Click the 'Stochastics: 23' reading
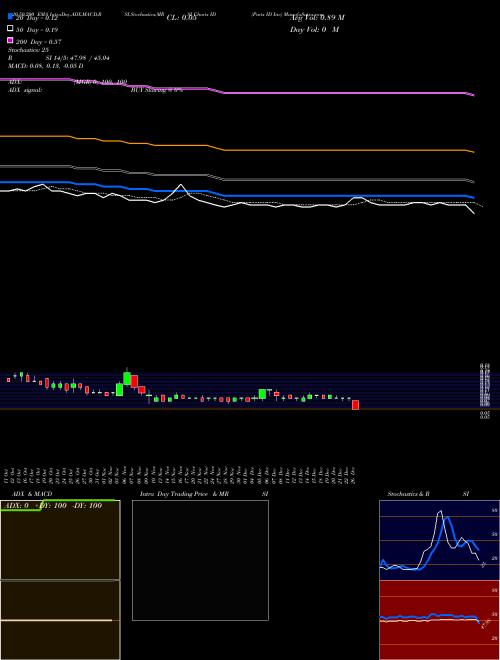The image size is (500, 660). (x=28, y=50)
